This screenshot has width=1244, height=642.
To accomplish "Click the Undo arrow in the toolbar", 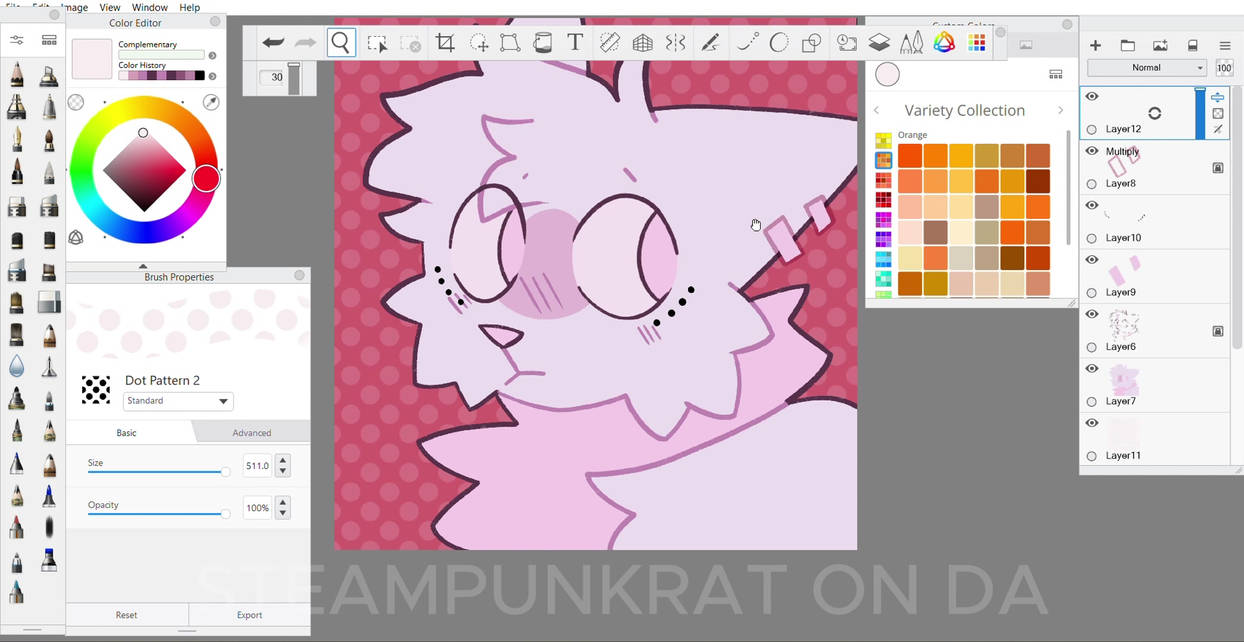I will pyautogui.click(x=273, y=43).
